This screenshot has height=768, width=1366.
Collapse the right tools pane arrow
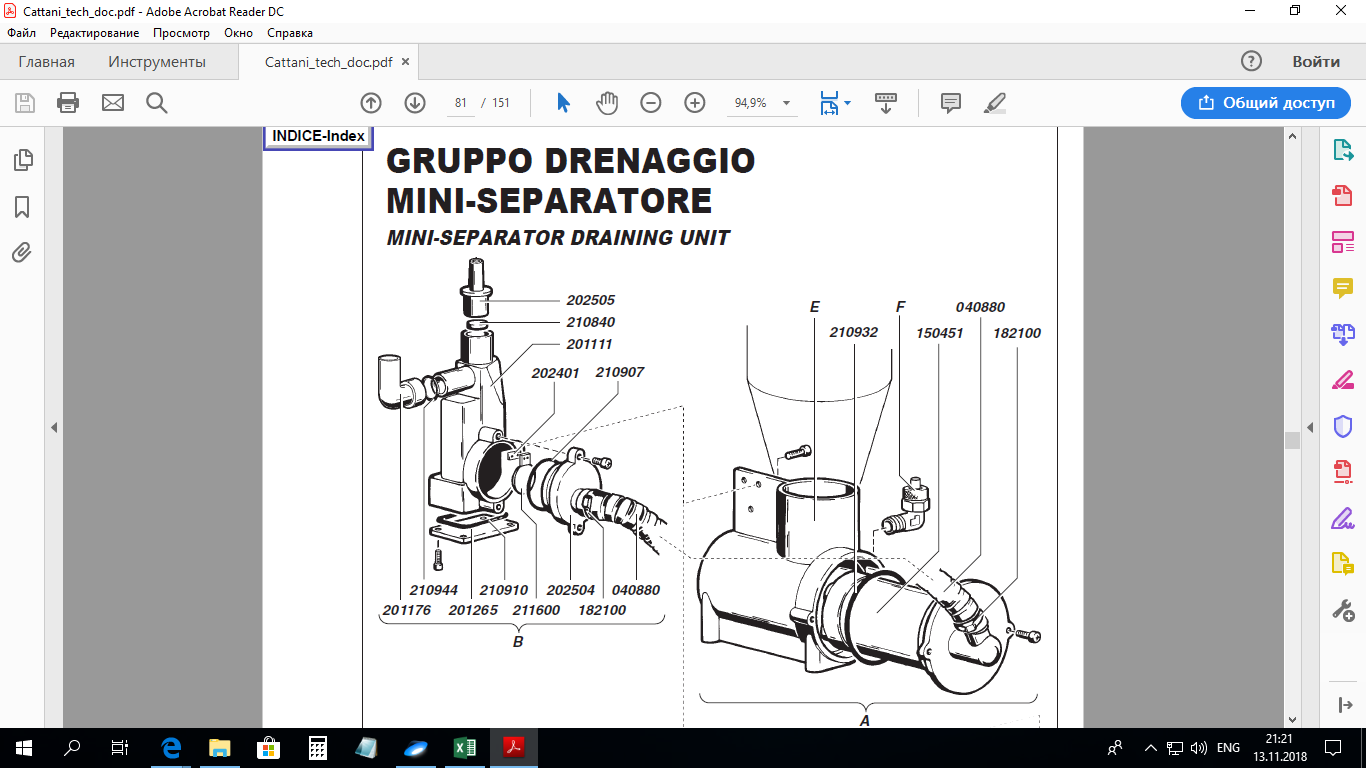1310,427
